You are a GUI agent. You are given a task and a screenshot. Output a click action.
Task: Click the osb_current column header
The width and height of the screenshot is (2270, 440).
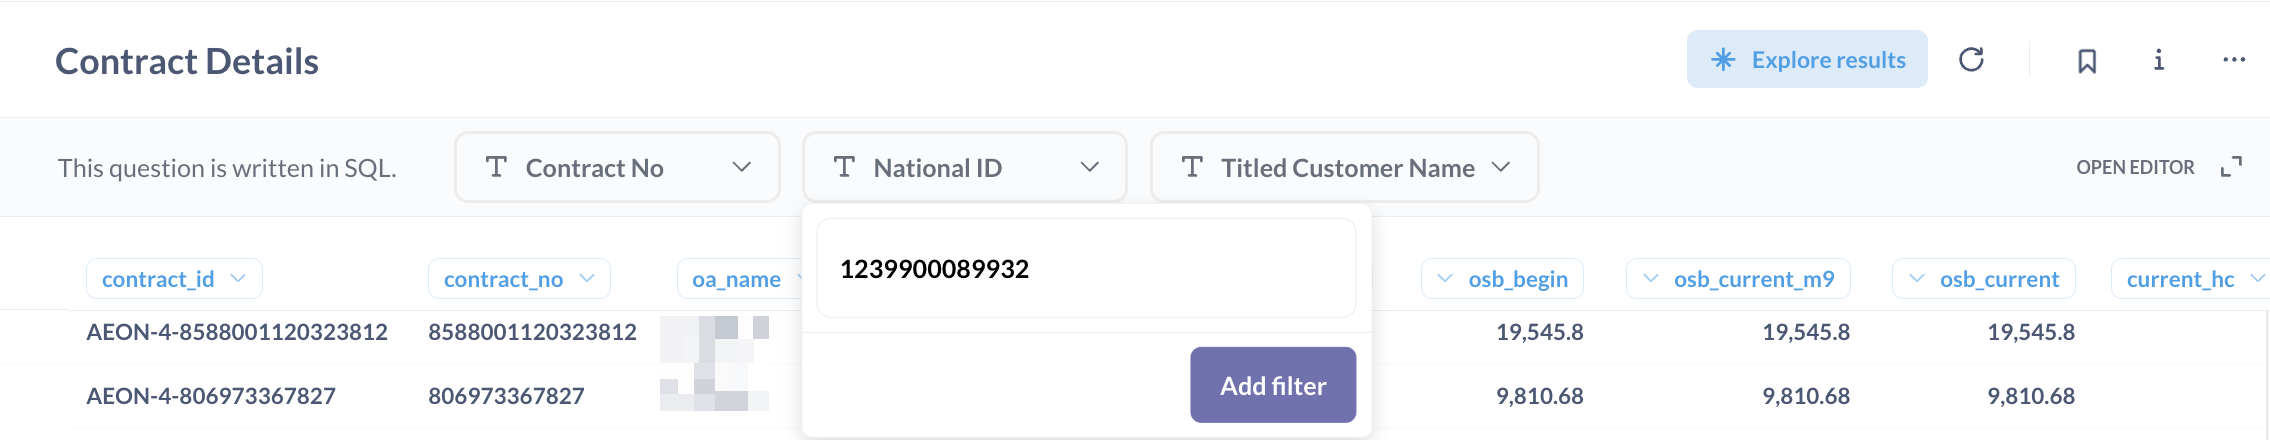(1984, 279)
